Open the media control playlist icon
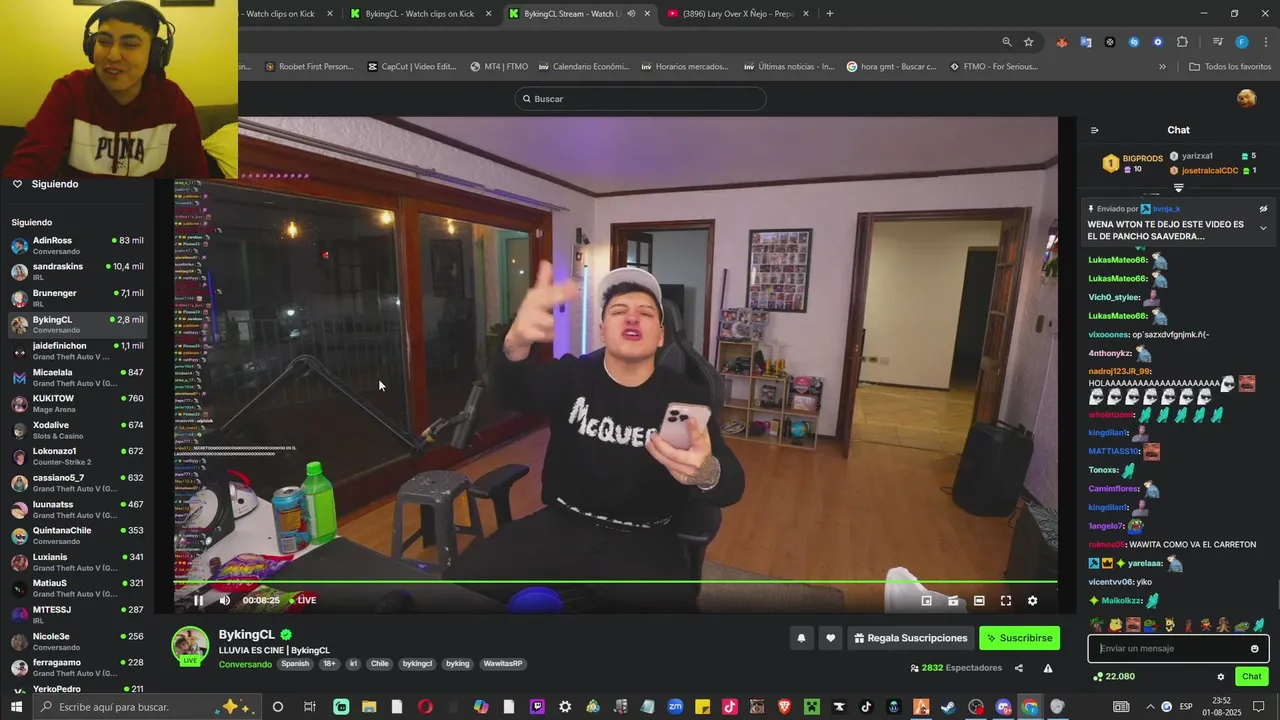This screenshot has height=720, width=1280. 1218,42
